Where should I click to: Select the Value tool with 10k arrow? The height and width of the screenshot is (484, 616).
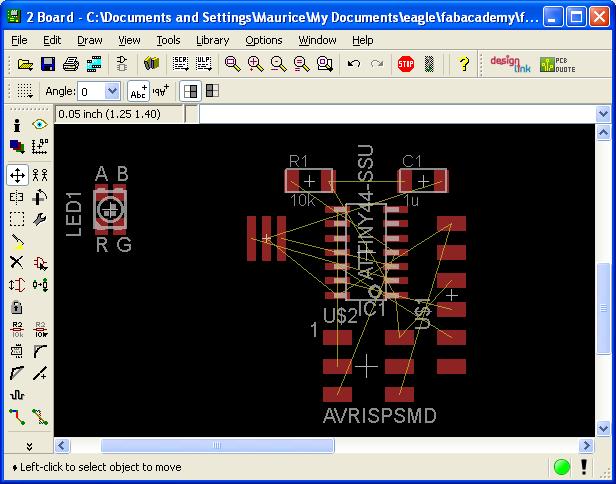click(40, 329)
